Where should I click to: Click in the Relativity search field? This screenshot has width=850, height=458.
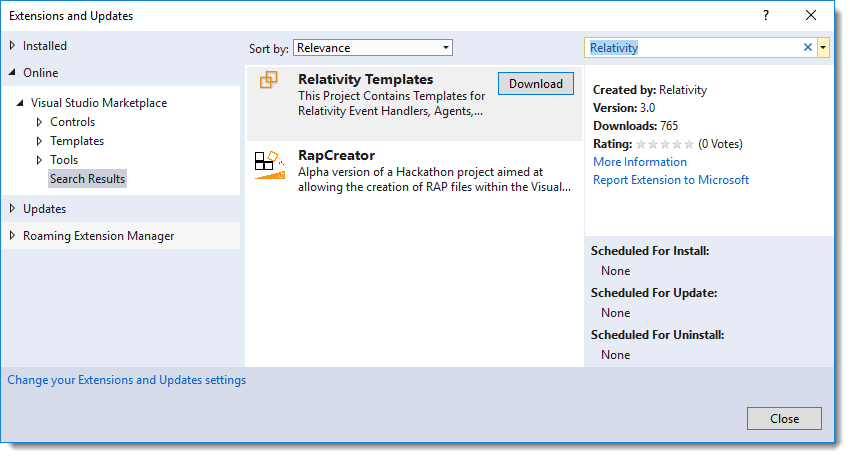pos(693,48)
